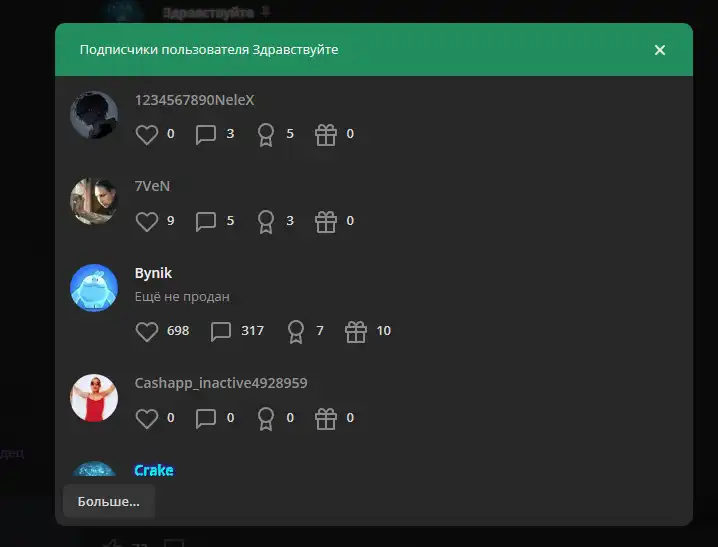Click the dialog title 'Подписчики пользователя Здравствуйте'

[209, 49]
